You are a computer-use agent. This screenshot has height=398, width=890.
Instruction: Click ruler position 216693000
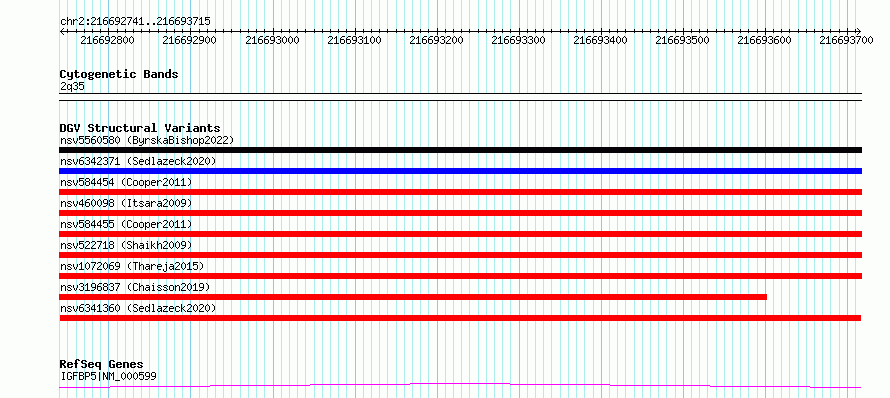pos(272,40)
